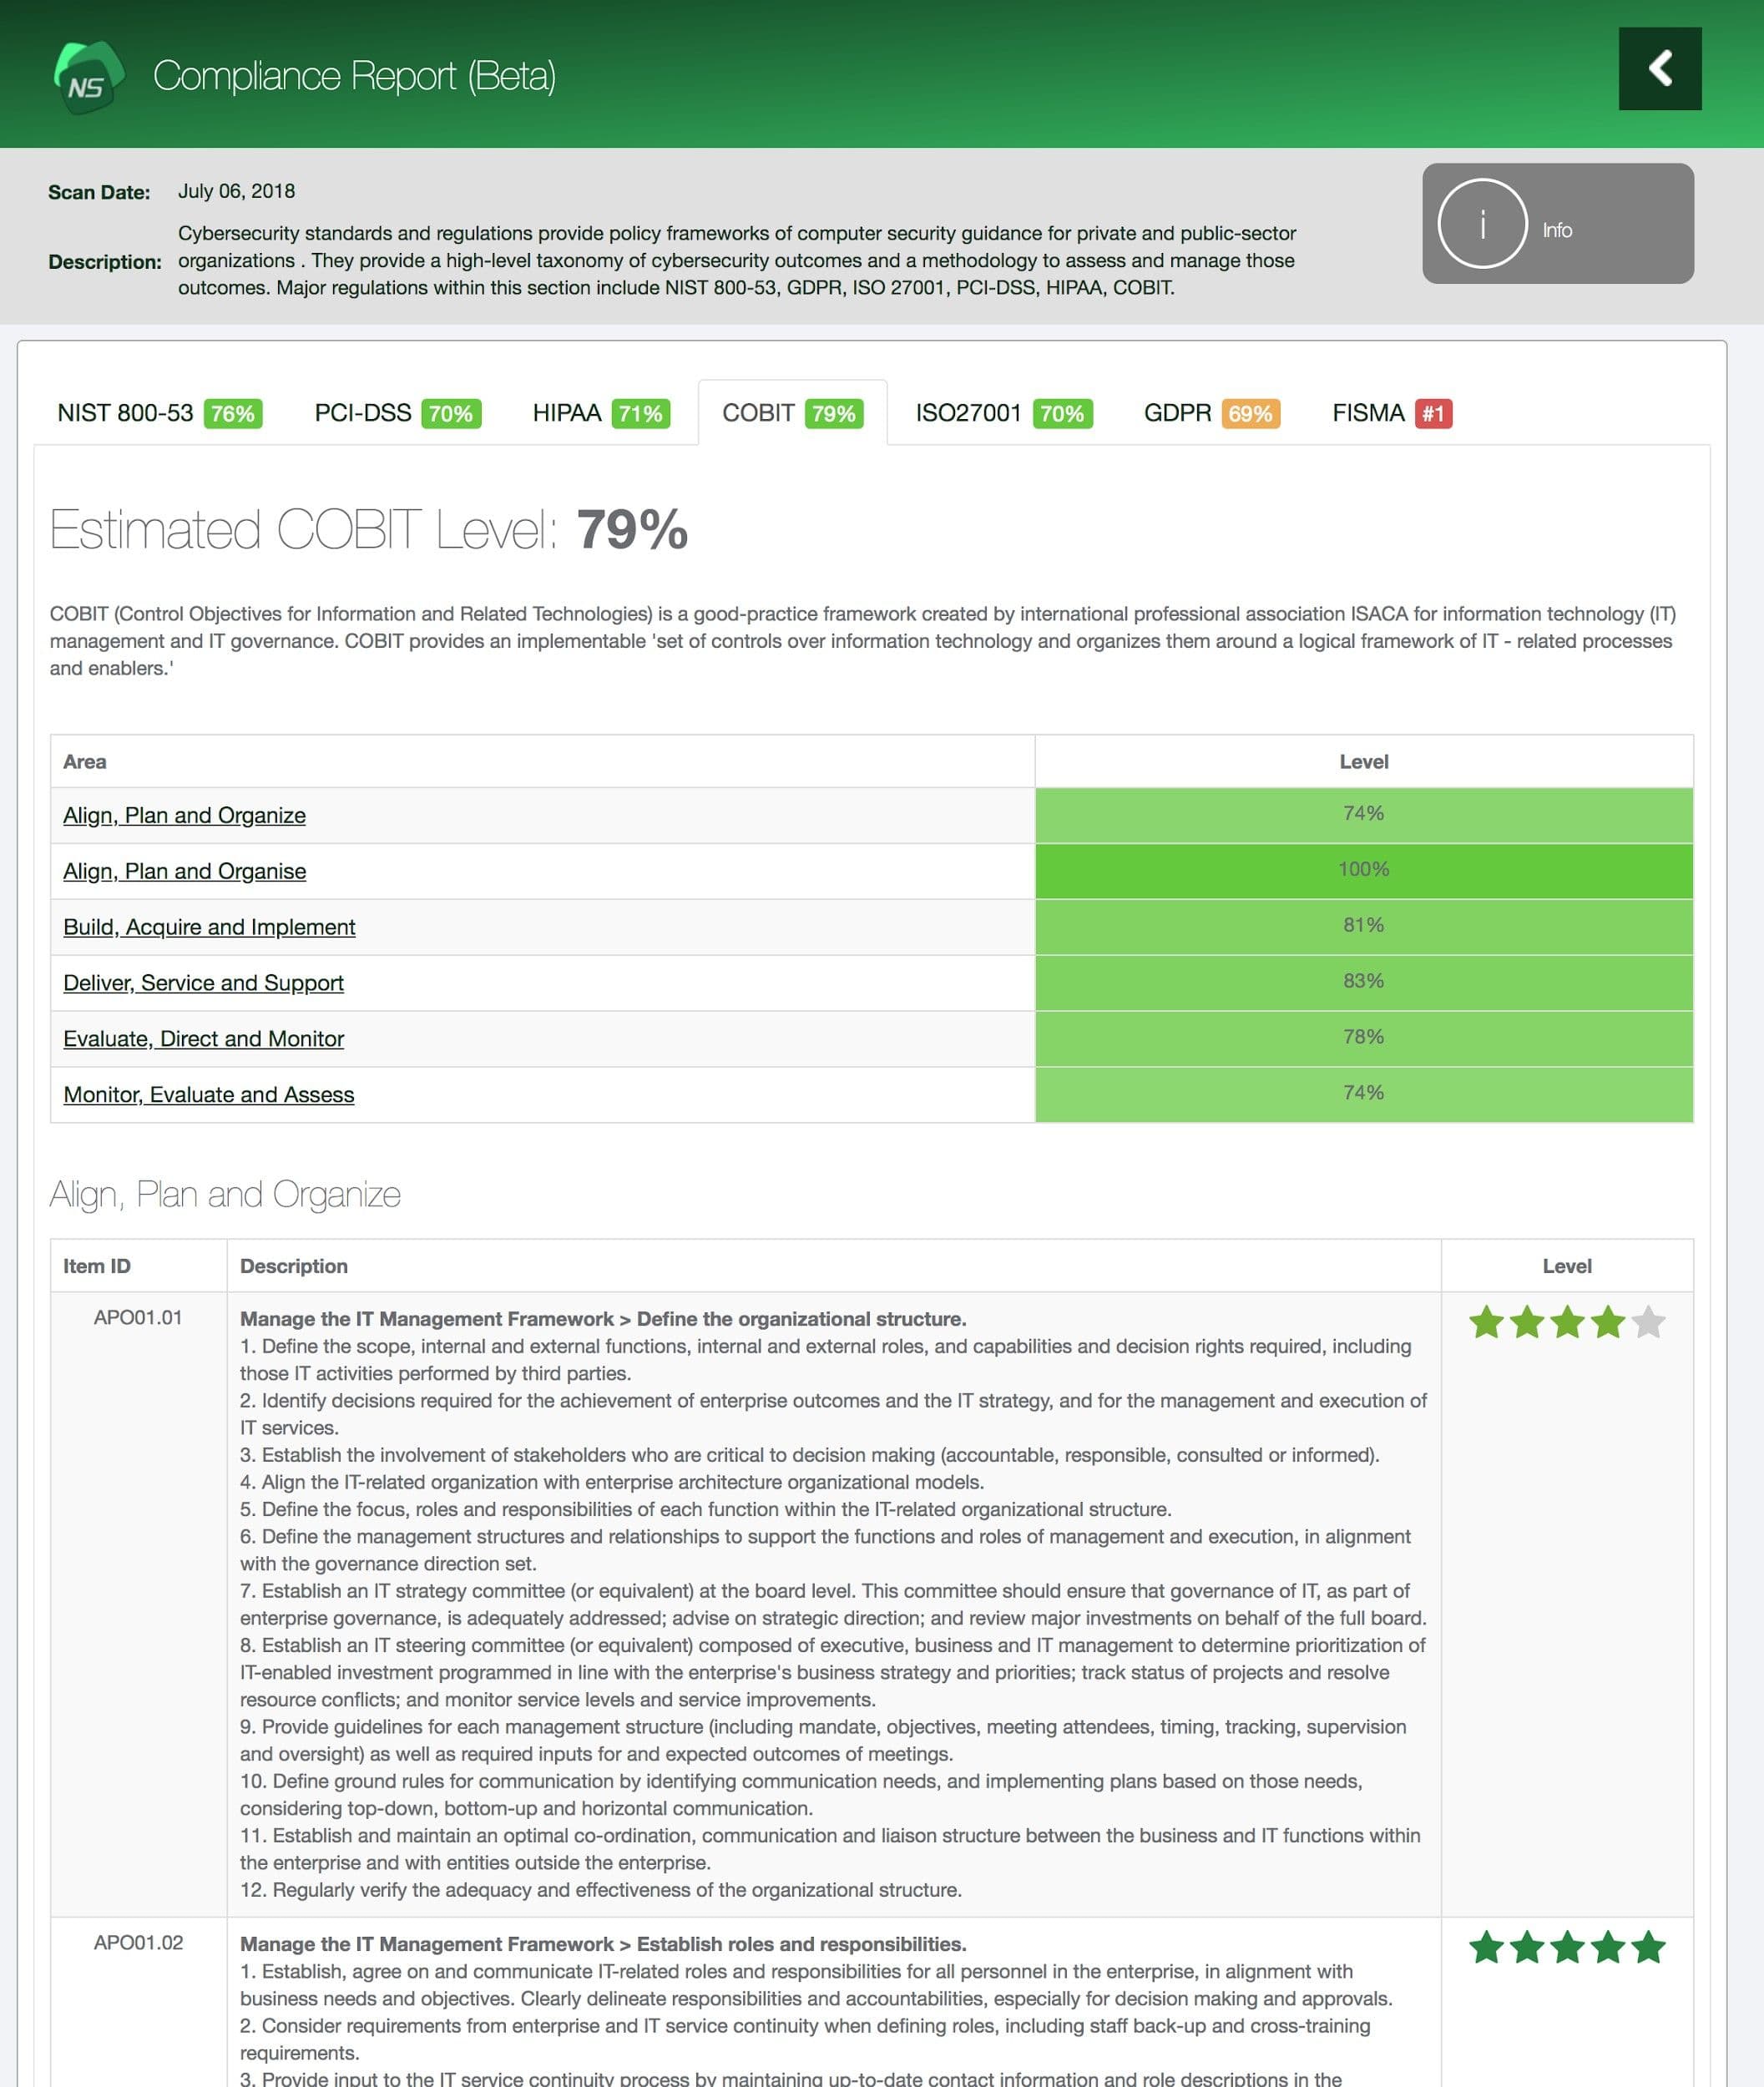Open the Deliver, Service and Support link

pos(203,983)
